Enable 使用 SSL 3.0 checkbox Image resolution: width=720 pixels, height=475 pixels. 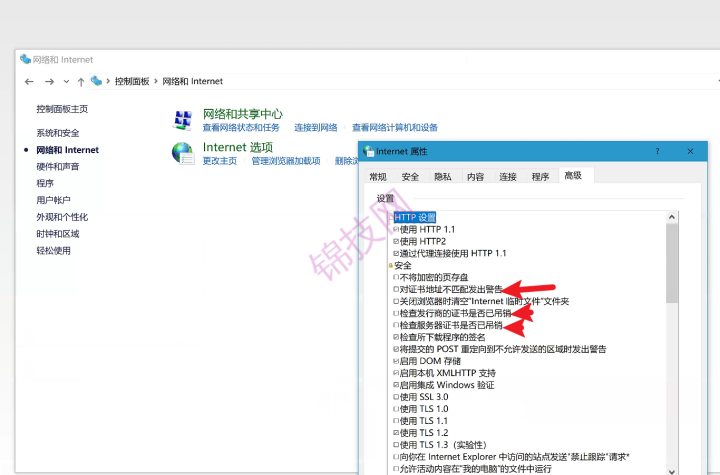tap(396, 397)
